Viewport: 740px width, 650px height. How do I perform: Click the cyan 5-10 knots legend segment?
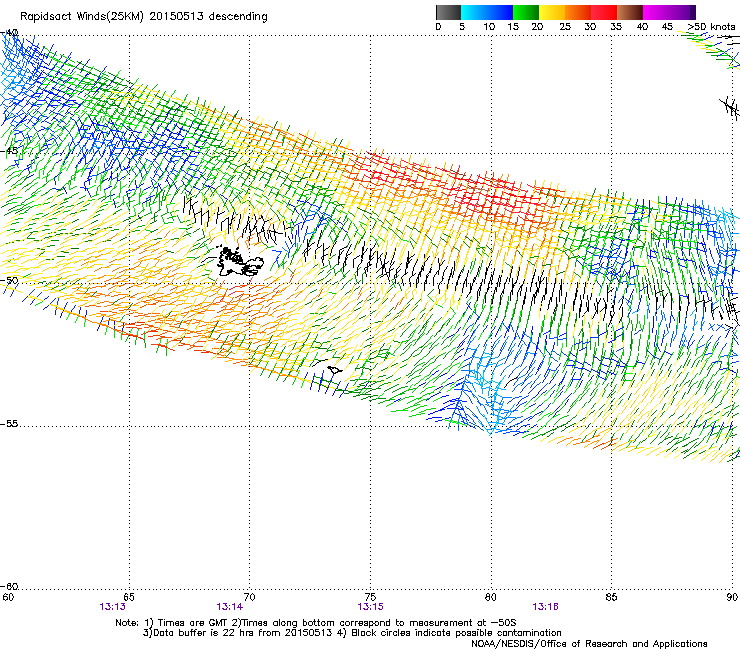474,12
